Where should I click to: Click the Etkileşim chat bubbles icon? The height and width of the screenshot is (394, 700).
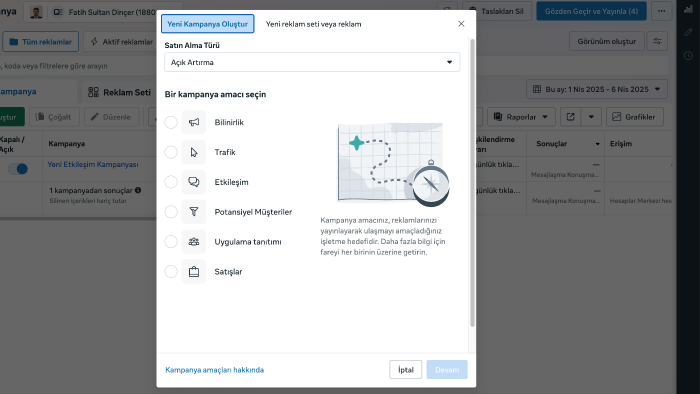click(194, 182)
